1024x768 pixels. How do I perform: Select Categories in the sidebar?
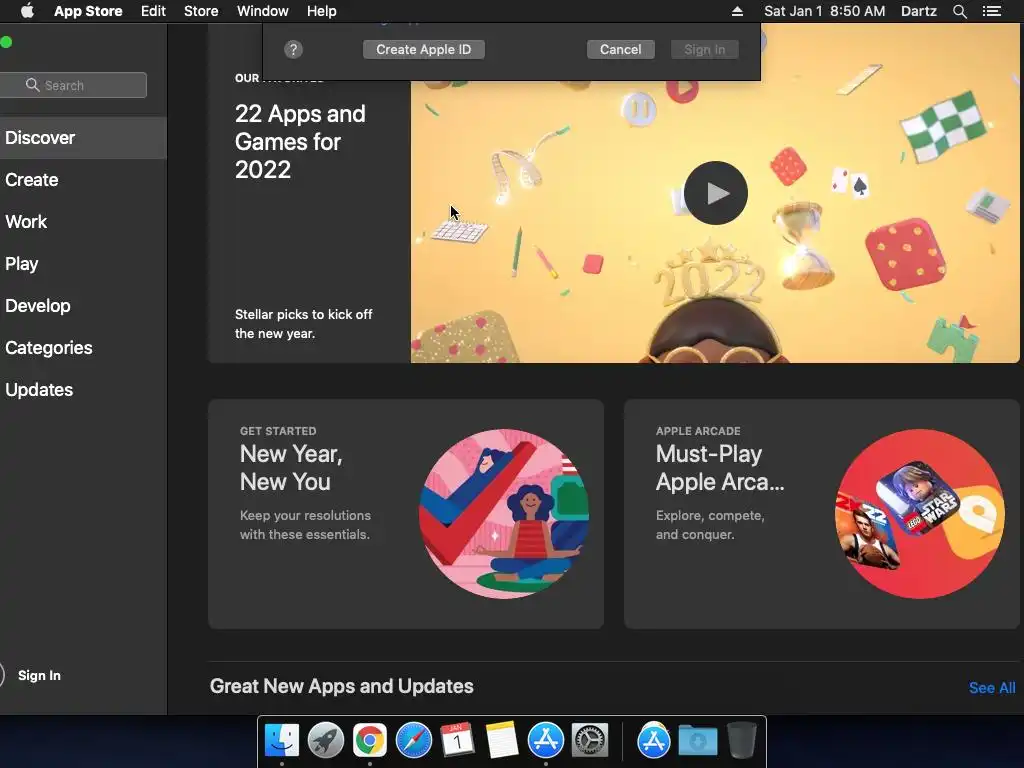pos(83,347)
